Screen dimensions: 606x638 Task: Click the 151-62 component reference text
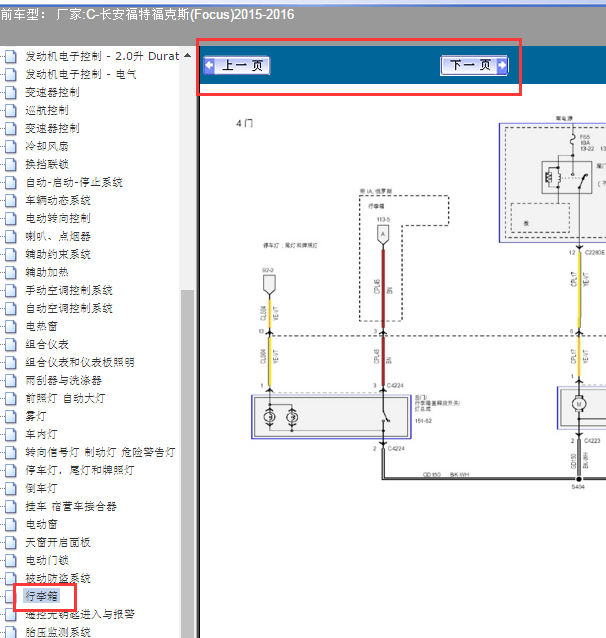click(x=423, y=421)
